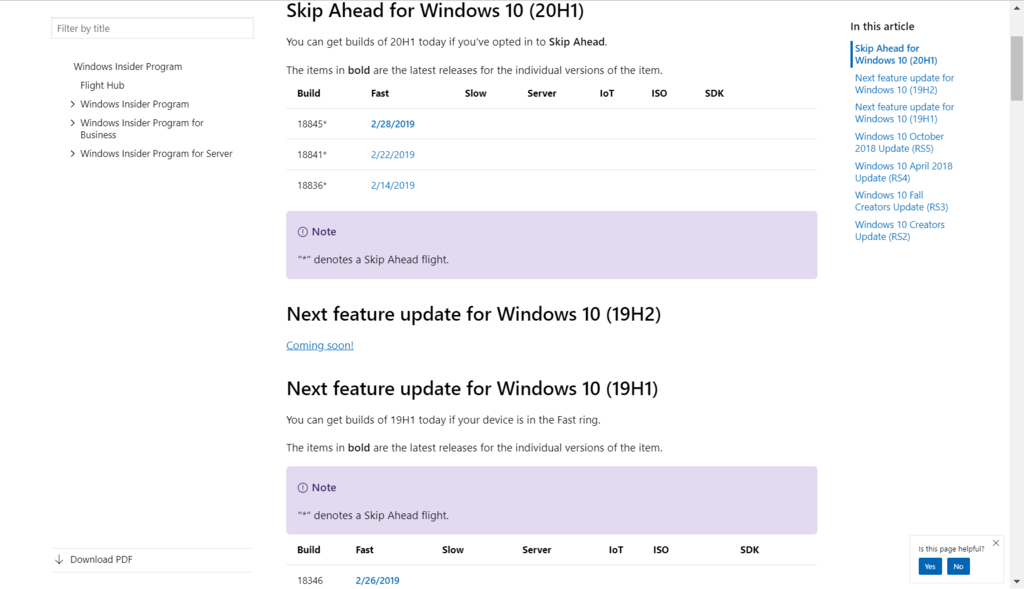
Task: Jump to October 2018 Update (RS5) section
Action: [899, 142]
